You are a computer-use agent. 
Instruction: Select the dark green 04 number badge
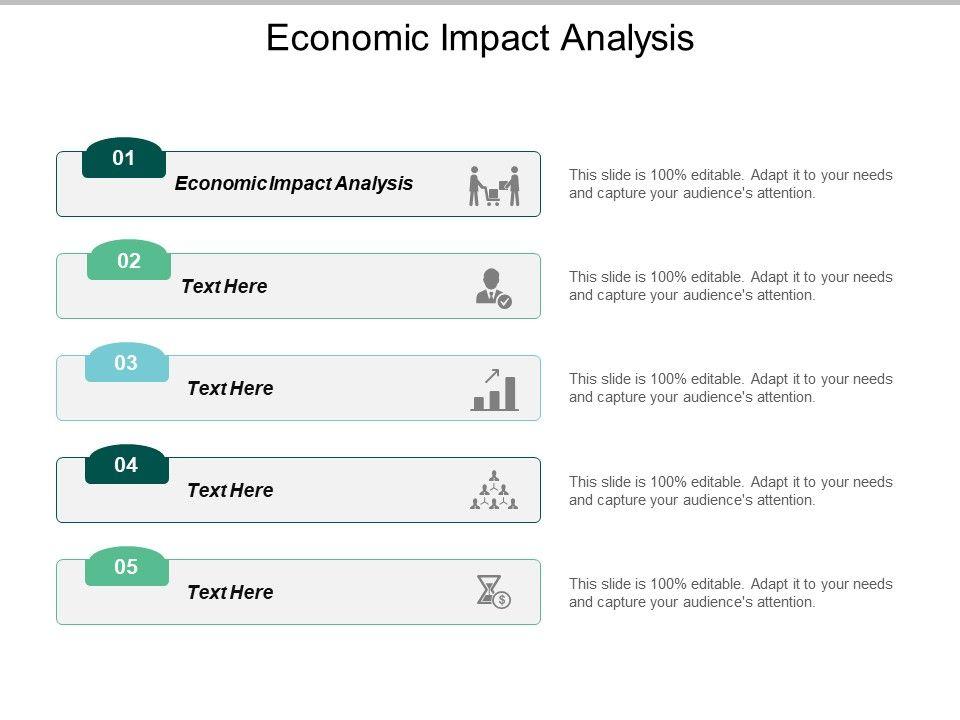(126, 465)
